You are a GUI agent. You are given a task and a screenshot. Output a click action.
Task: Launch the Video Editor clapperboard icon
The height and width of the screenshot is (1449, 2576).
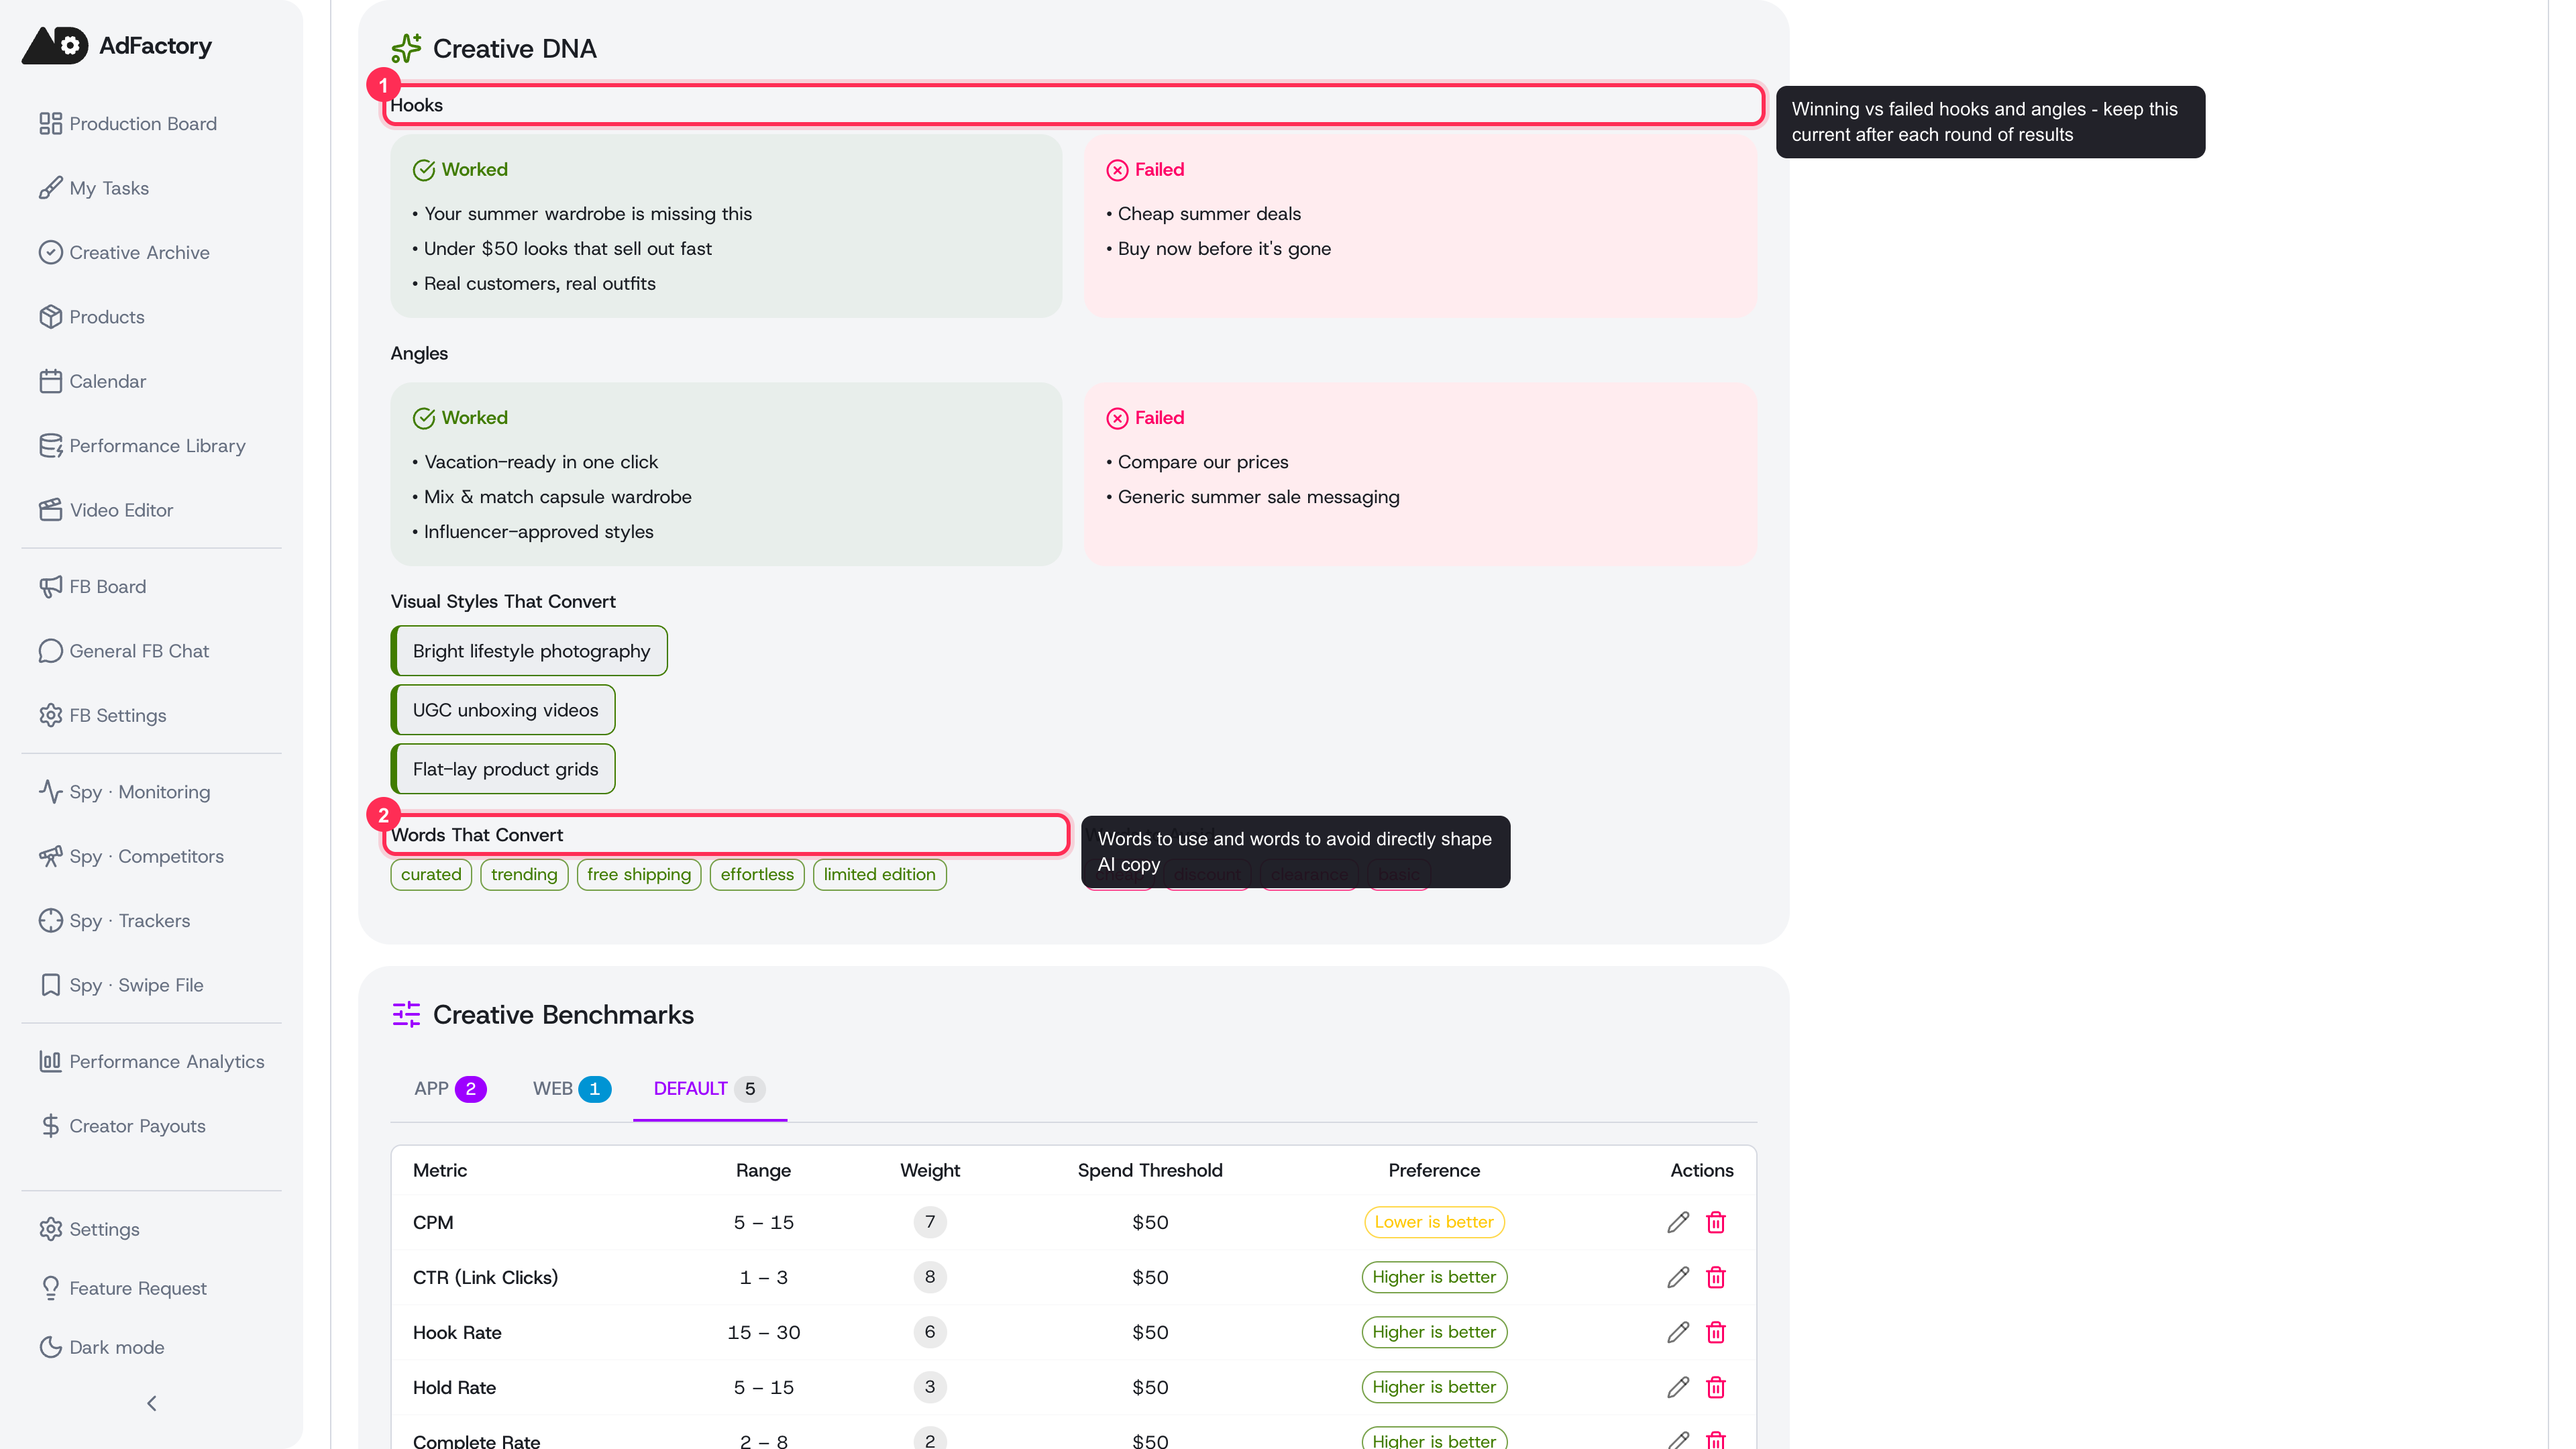click(x=50, y=510)
